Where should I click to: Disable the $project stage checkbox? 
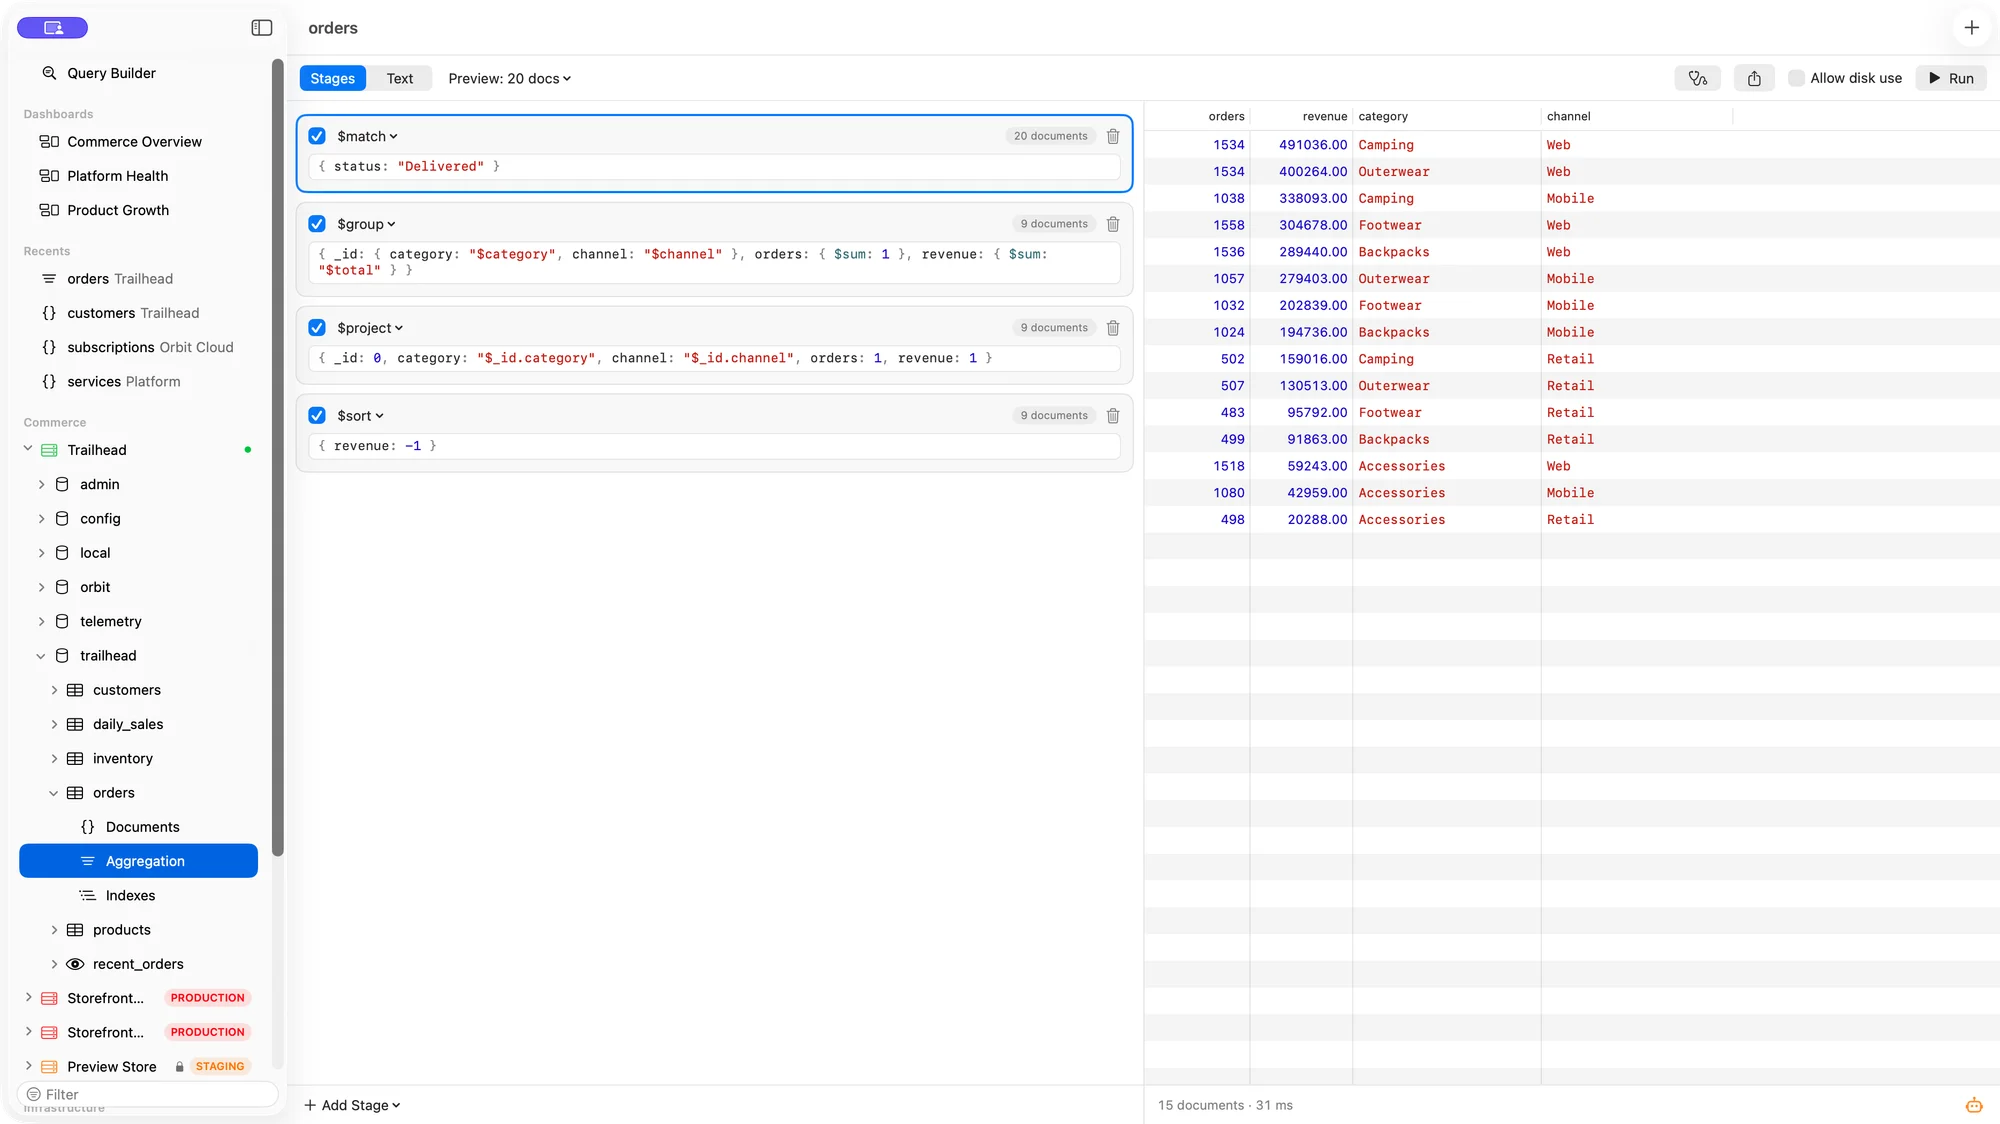click(x=317, y=328)
